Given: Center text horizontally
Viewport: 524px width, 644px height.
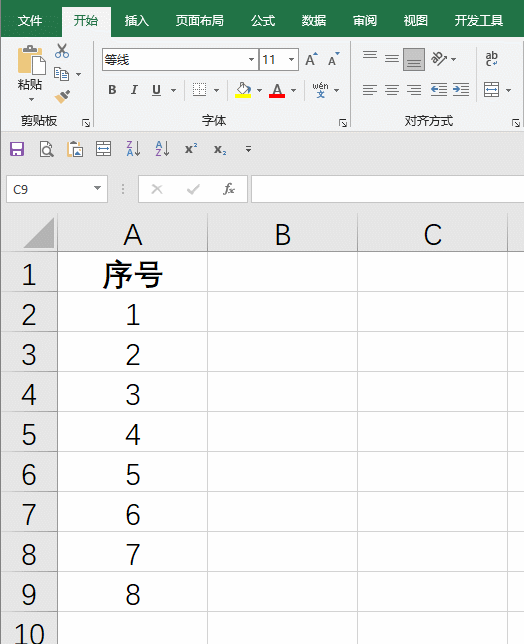Looking at the screenshot, I should (x=392, y=90).
